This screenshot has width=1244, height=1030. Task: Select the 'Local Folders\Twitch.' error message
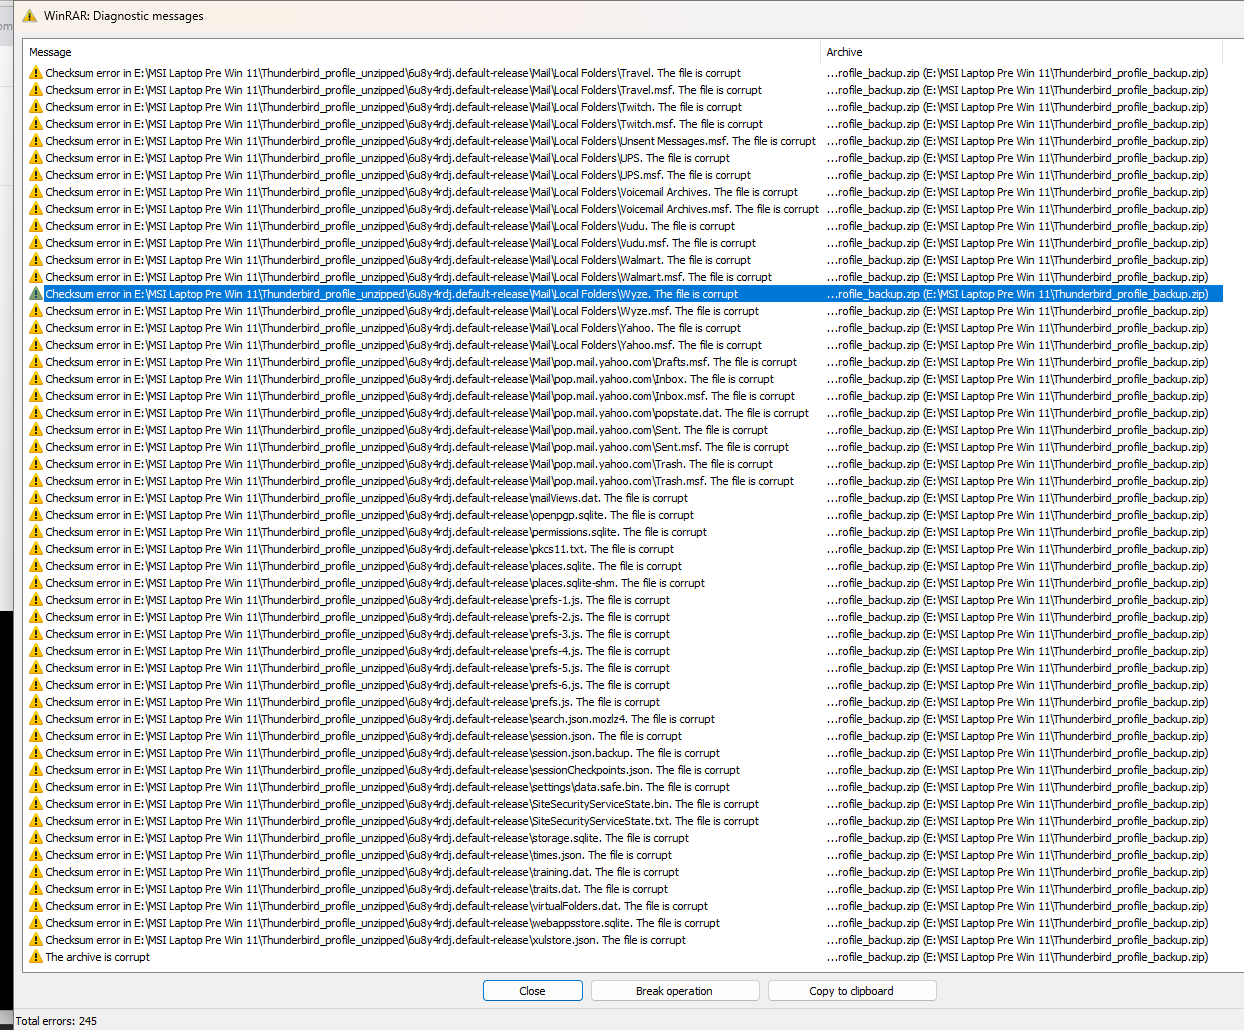pyautogui.click(x=393, y=107)
